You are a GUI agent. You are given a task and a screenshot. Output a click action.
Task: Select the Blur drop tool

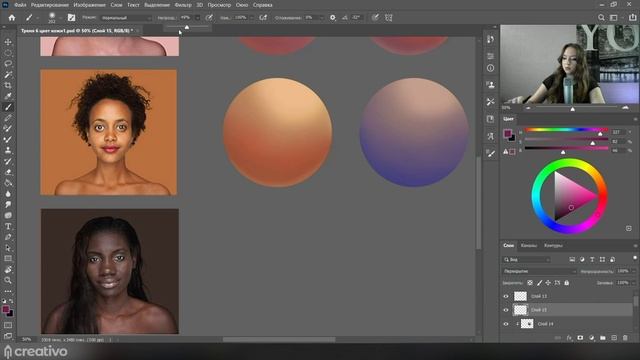[8, 193]
